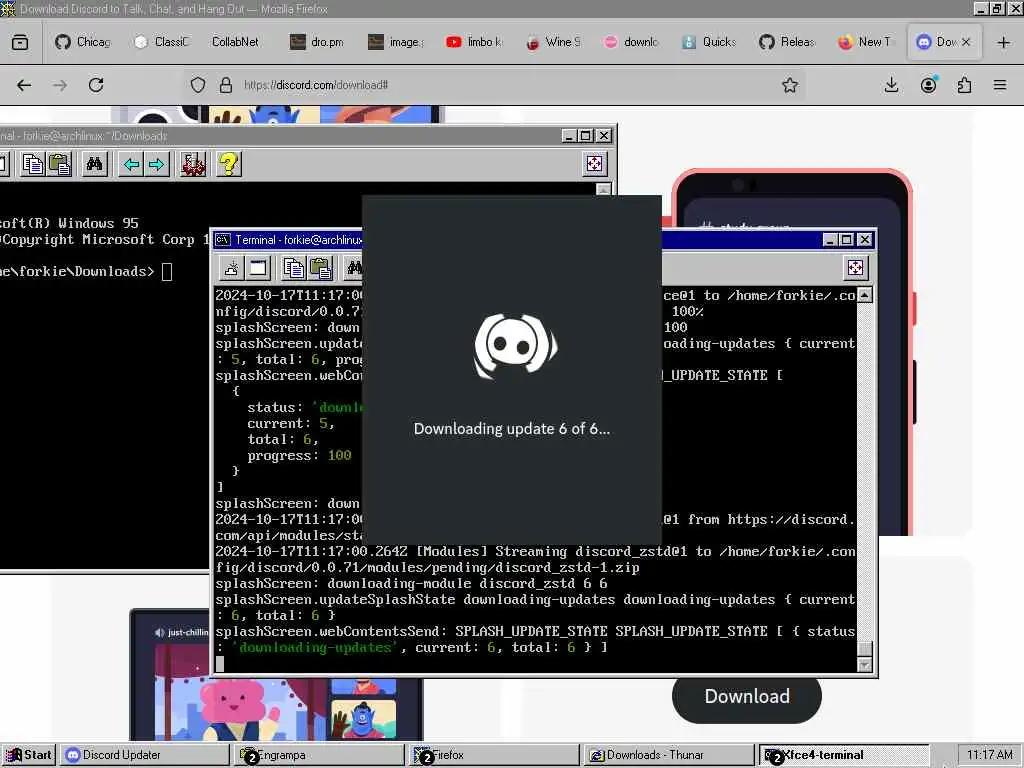1024x768 pixels.
Task: Open the Firefox tab list button
Action: click(20, 42)
